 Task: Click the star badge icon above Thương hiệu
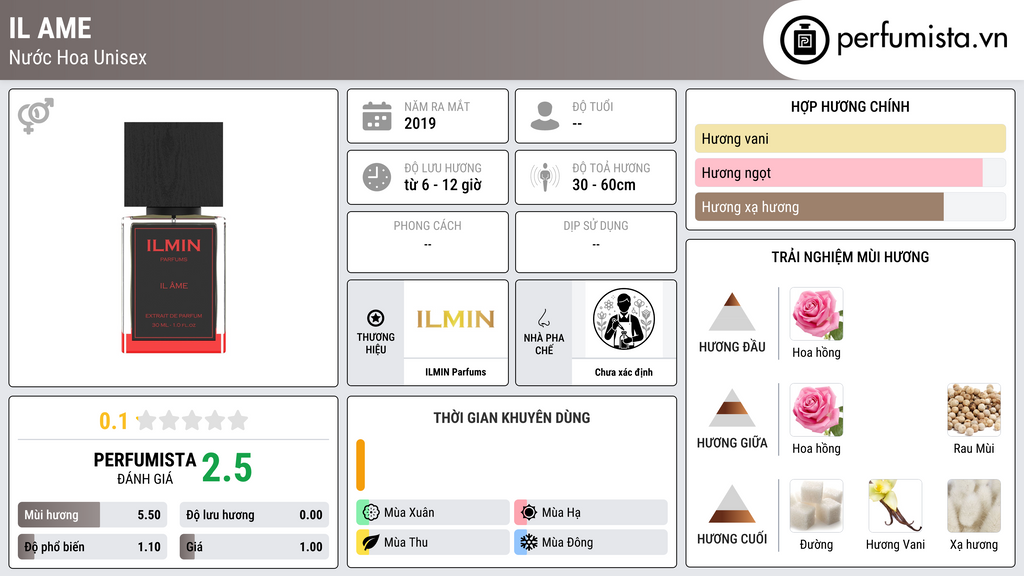(376, 318)
